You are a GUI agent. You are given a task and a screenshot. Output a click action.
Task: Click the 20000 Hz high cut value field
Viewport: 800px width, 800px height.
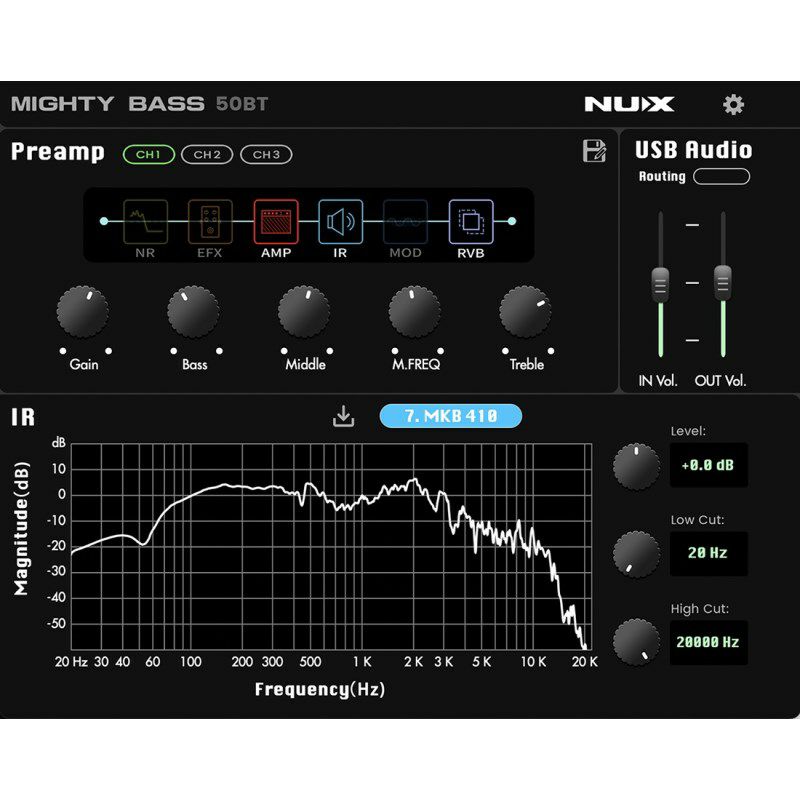tap(709, 642)
